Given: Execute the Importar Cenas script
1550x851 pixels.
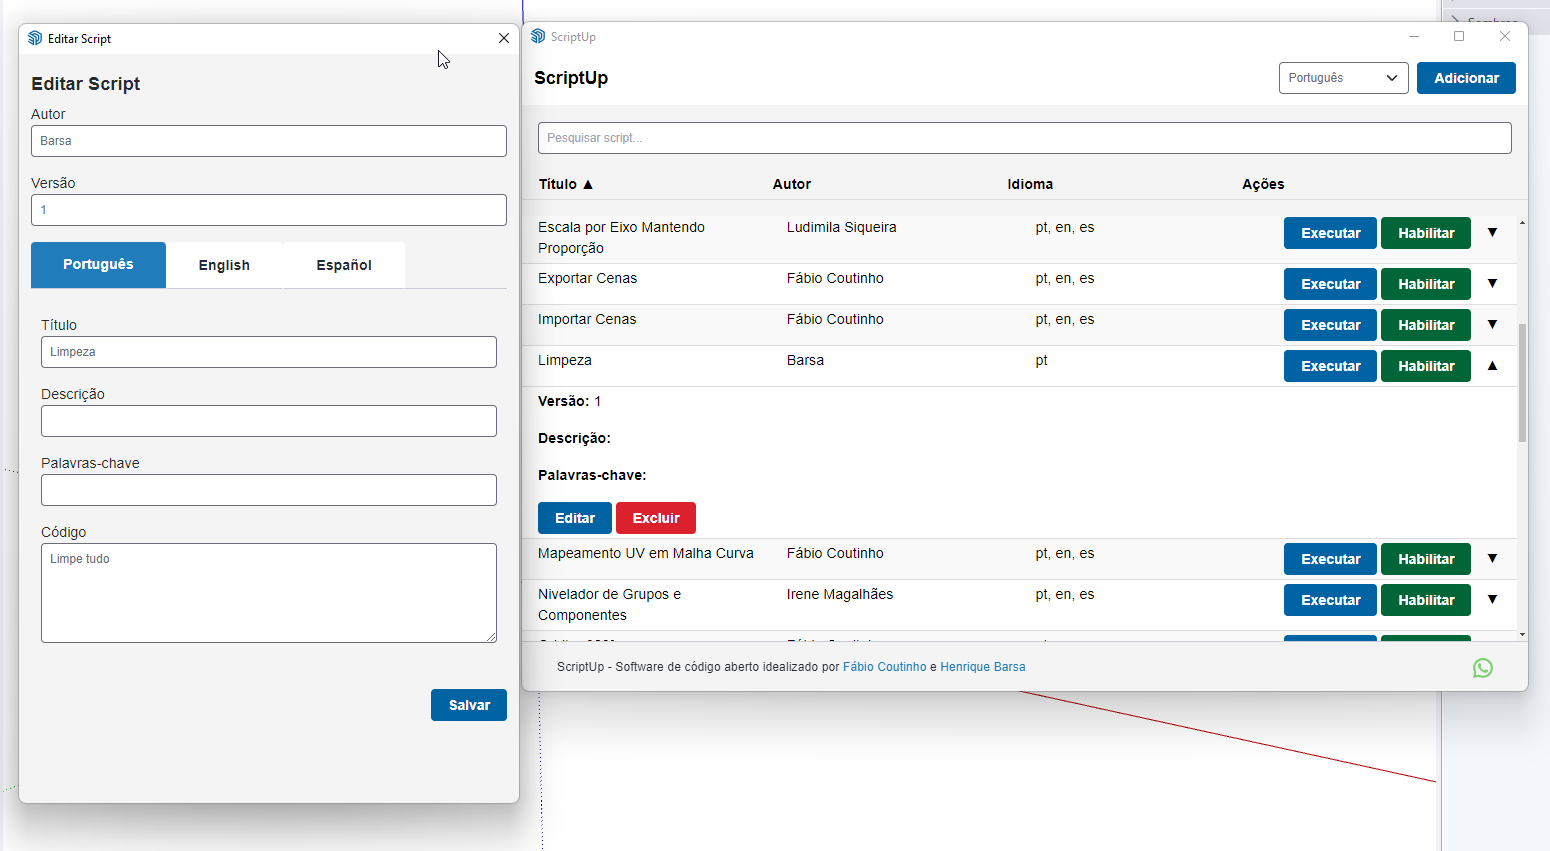Looking at the screenshot, I should click(x=1330, y=325).
